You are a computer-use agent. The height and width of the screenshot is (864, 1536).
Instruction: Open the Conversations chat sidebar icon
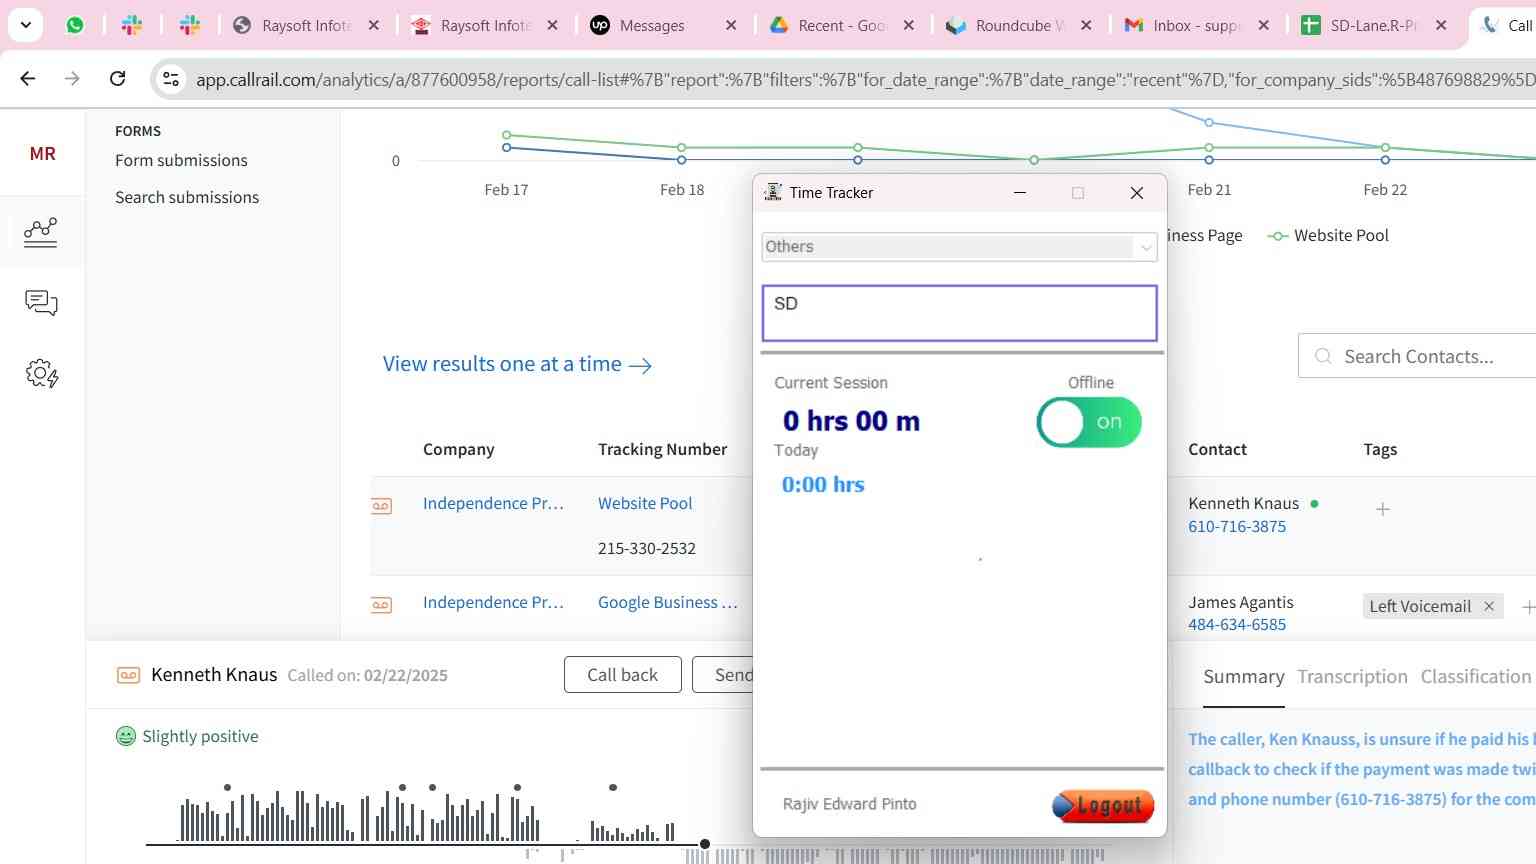(41, 302)
